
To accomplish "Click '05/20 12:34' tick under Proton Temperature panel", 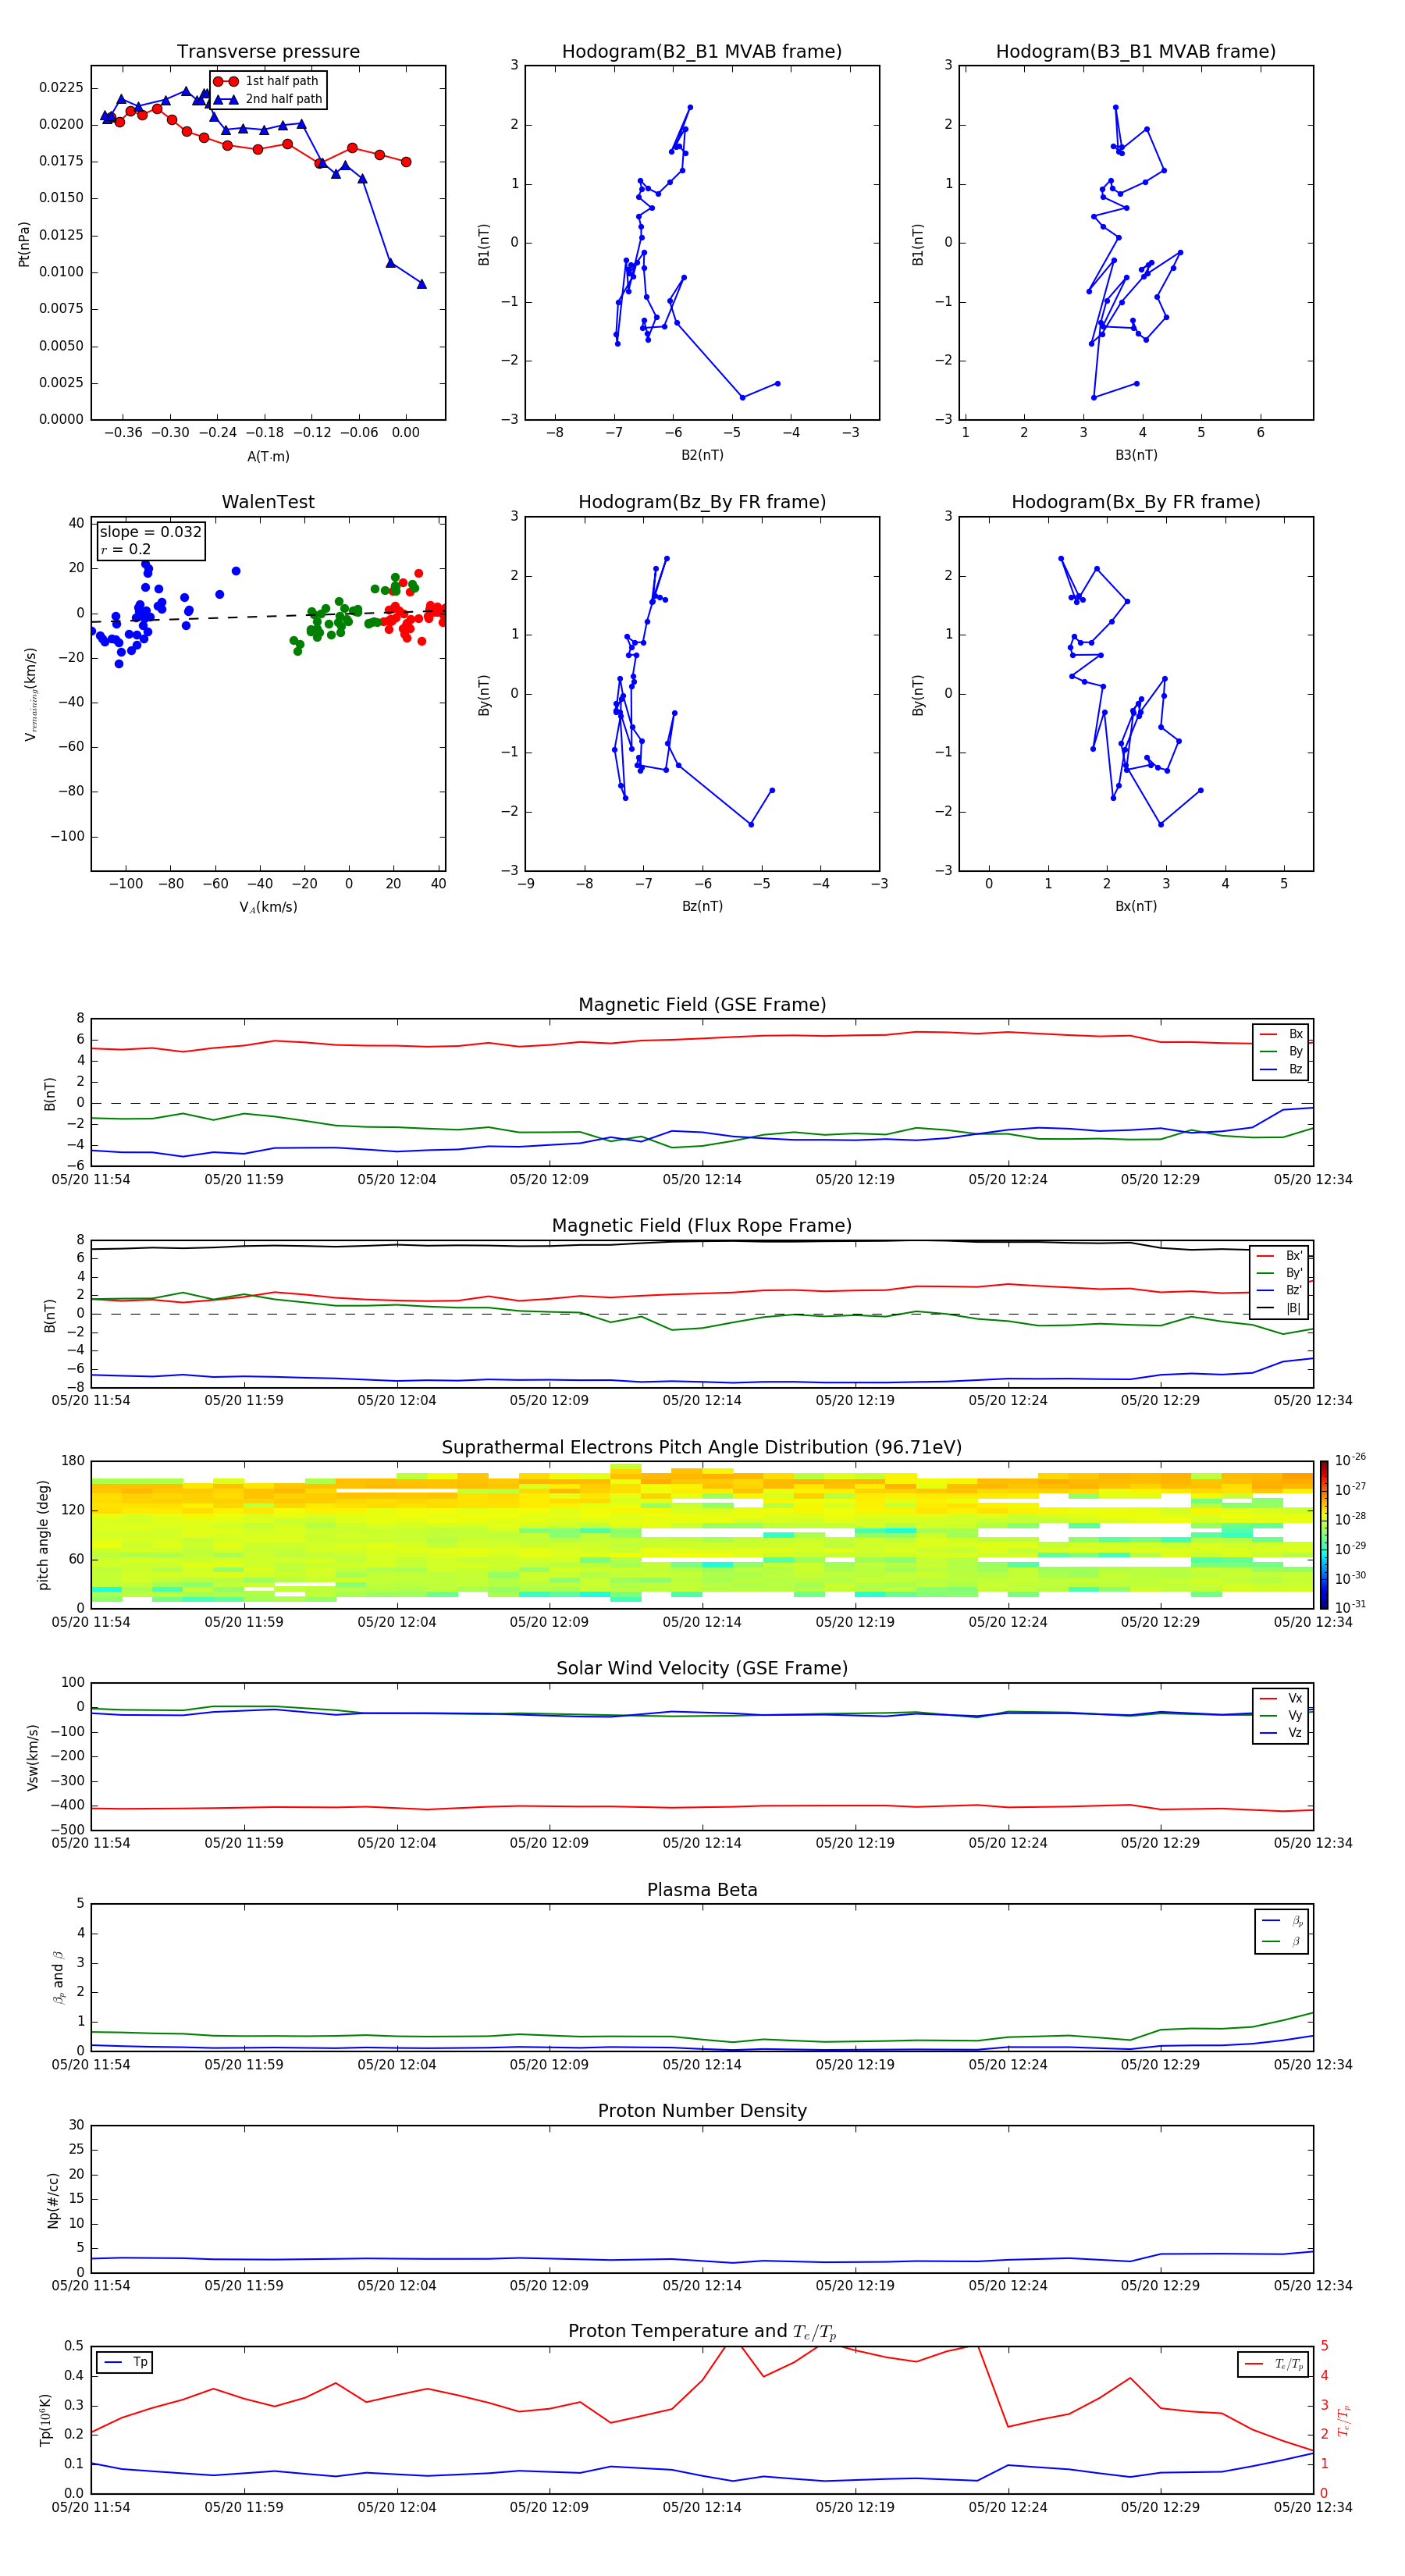I will pyautogui.click(x=1313, y=2507).
